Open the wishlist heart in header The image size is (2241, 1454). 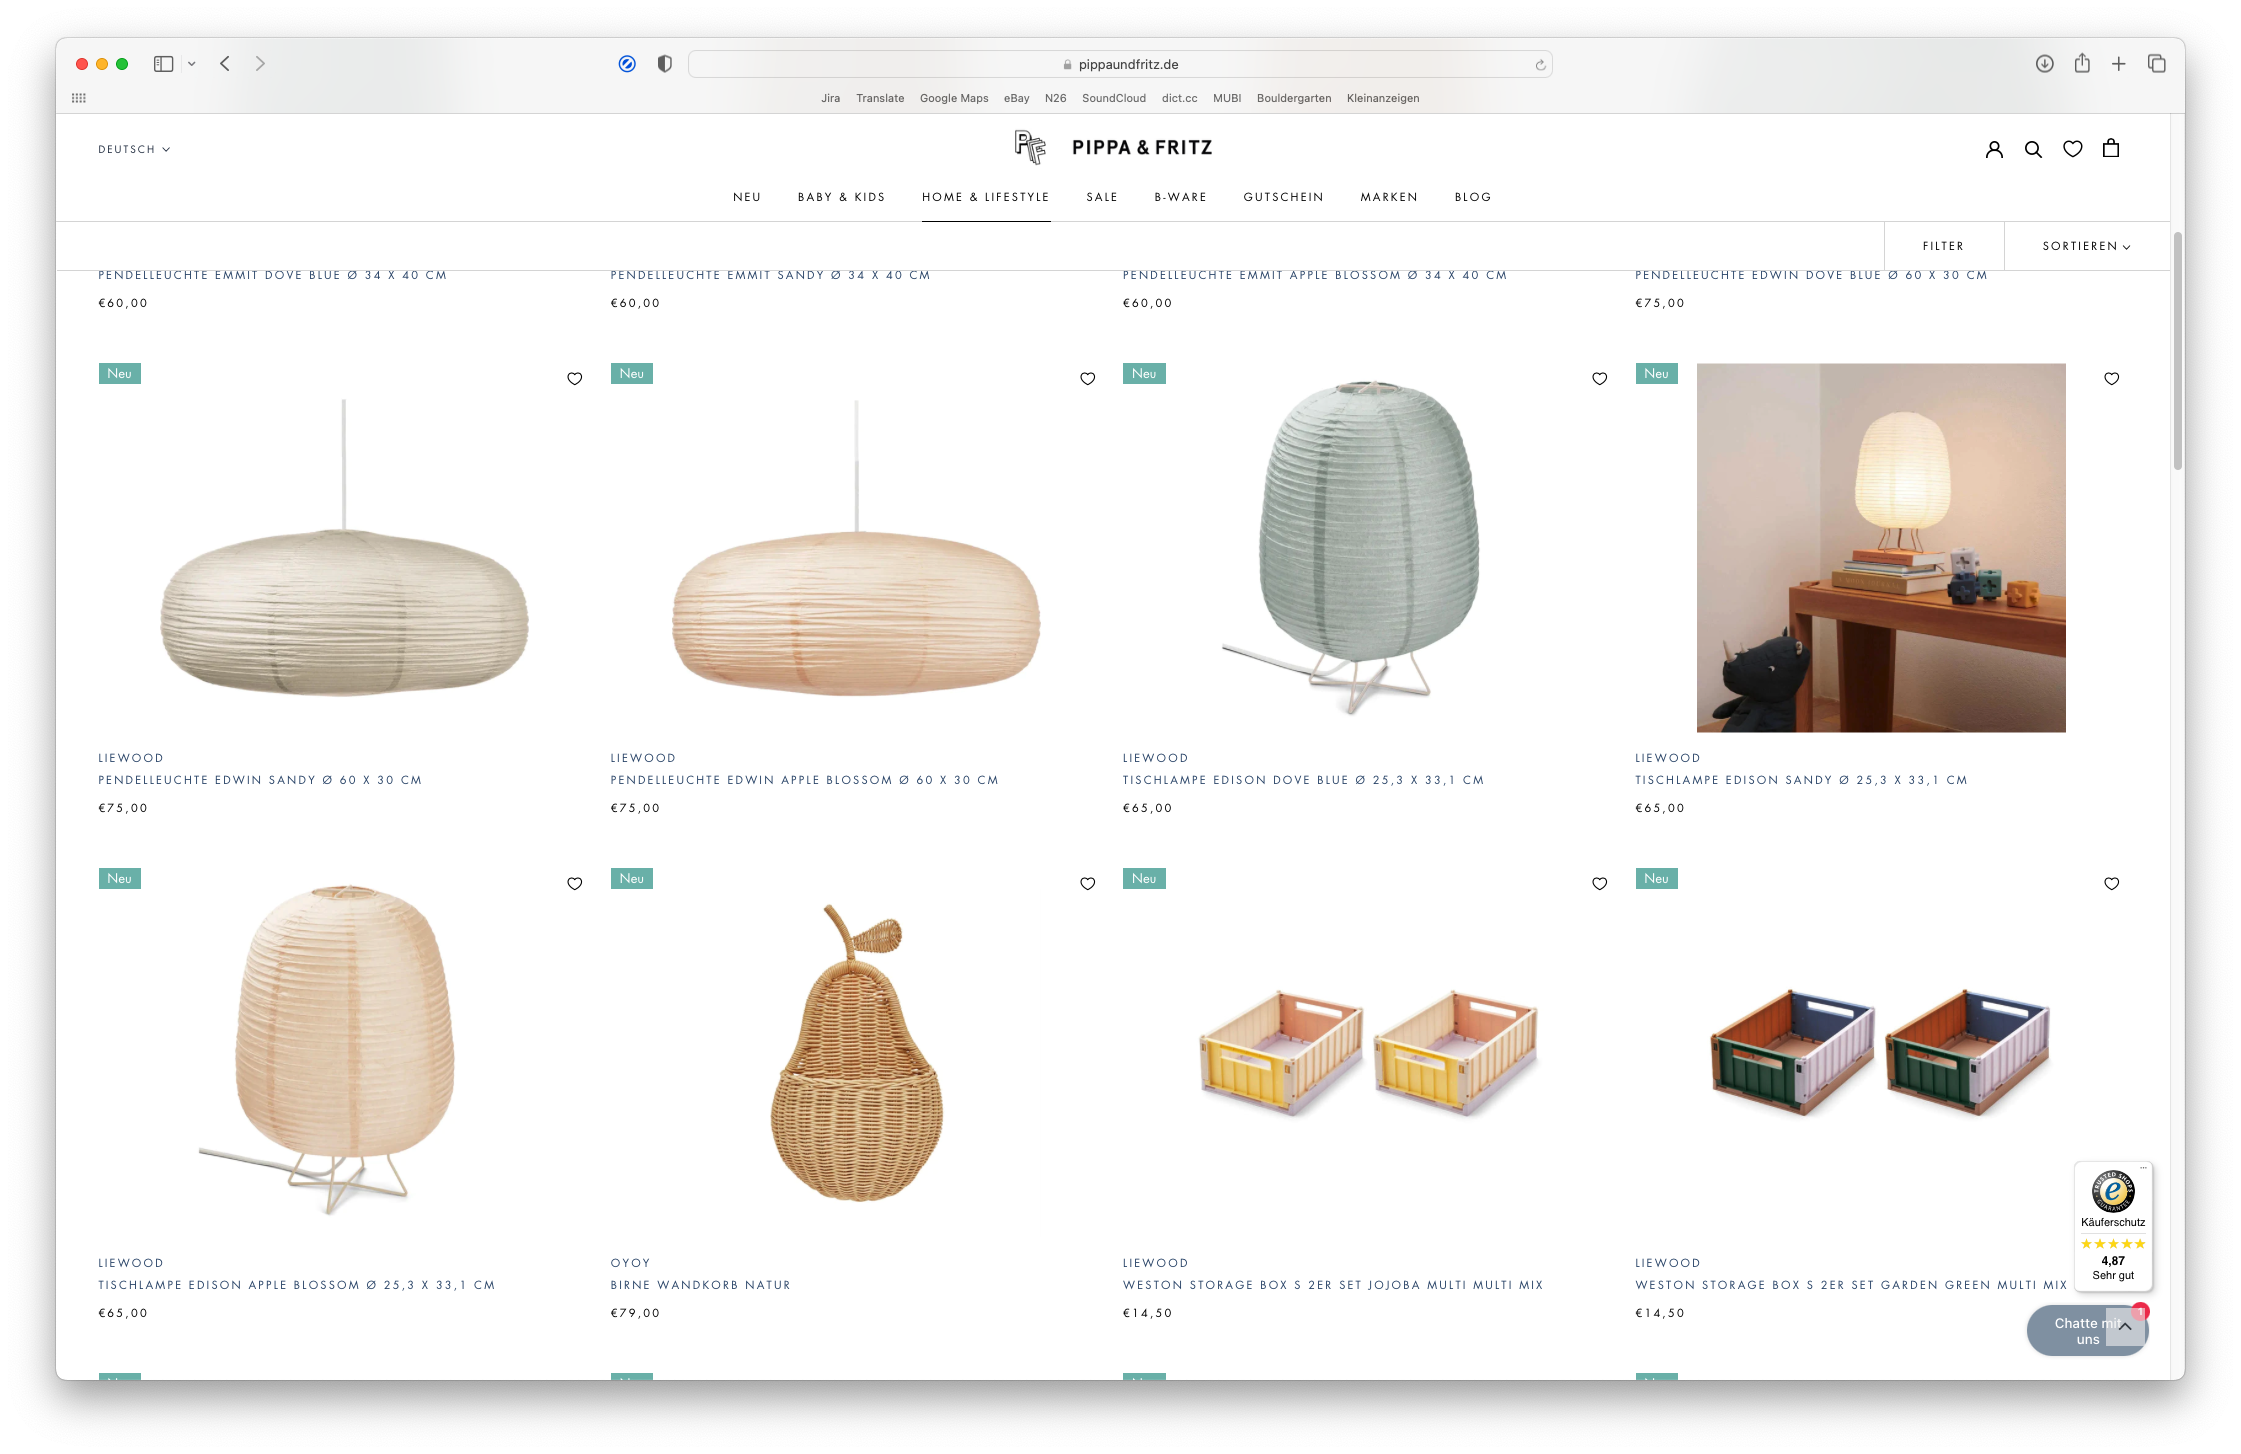pyautogui.click(x=2073, y=149)
